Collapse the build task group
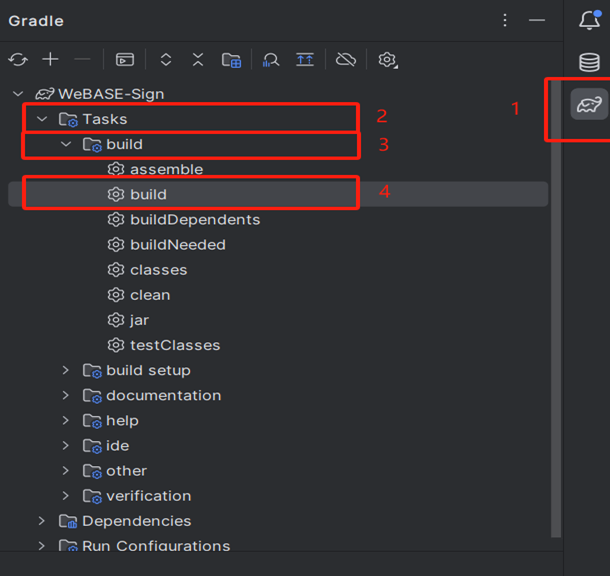The image size is (610, 576). [66, 144]
